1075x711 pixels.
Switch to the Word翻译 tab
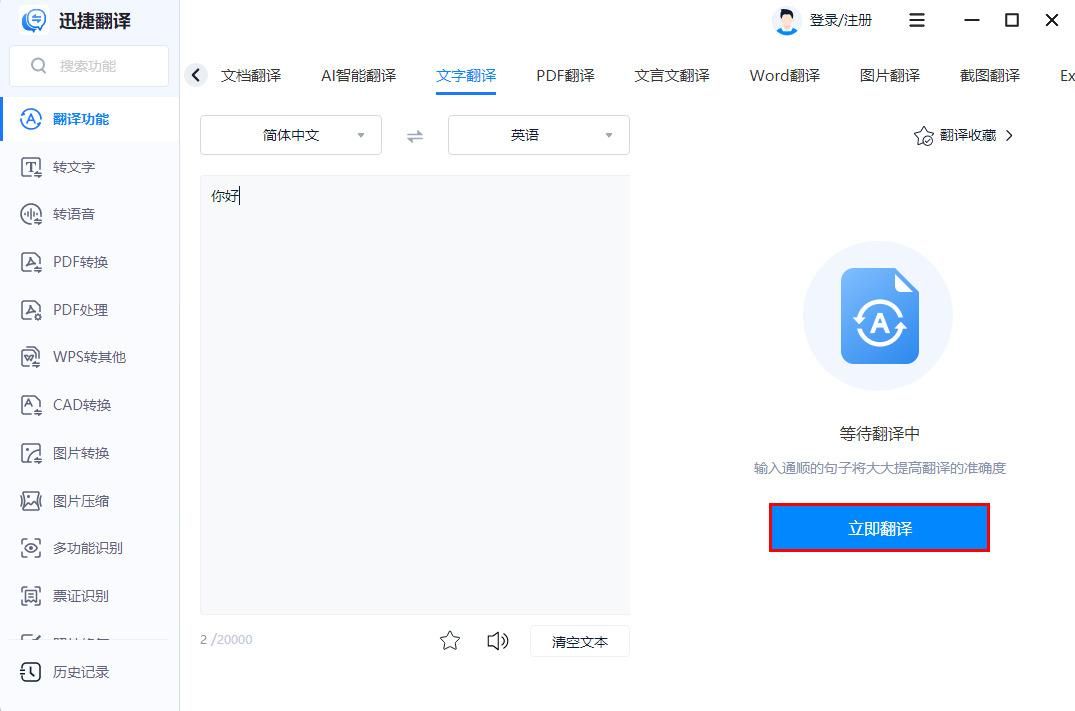tap(785, 75)
